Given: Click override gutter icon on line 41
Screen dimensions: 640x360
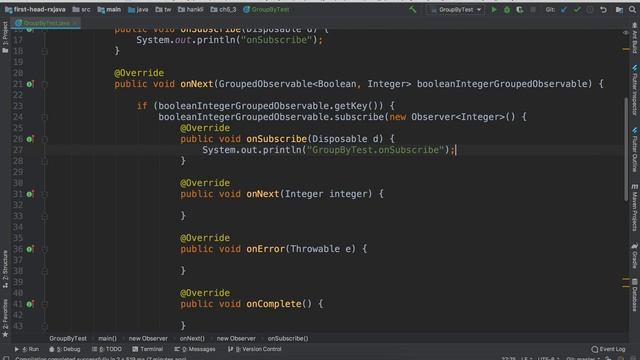Looking at the screenshot, I should click(x=30, y=304).
